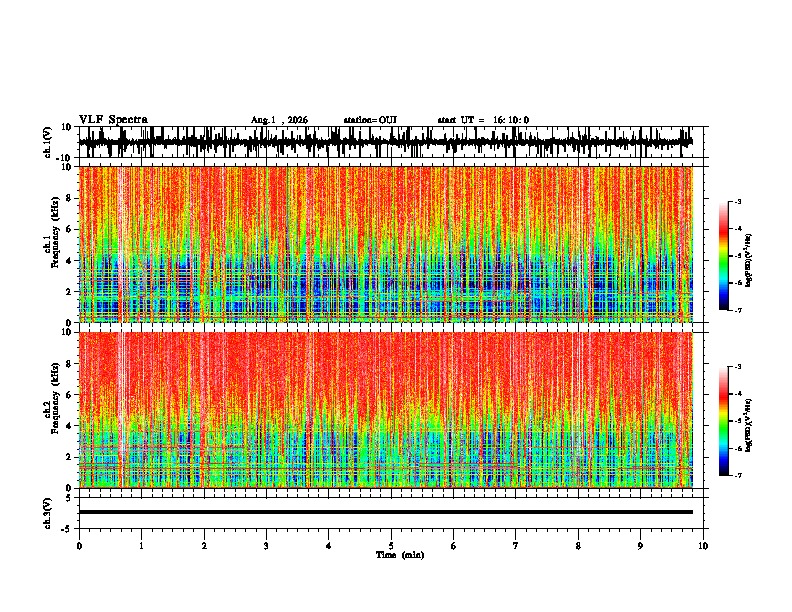Click the "-7" label on ch.2 colorbar

click(x=737, y=475)
